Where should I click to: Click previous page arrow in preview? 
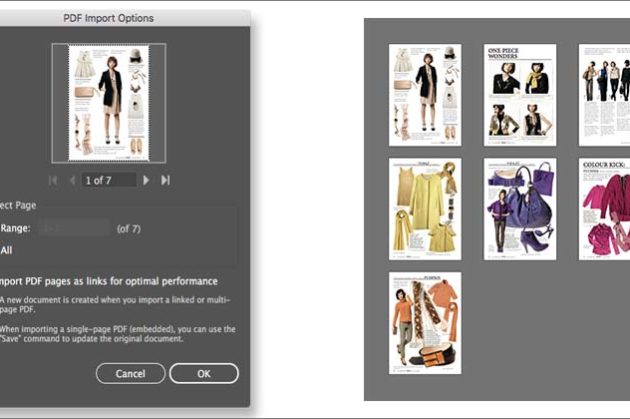click(x=71, y=180)
